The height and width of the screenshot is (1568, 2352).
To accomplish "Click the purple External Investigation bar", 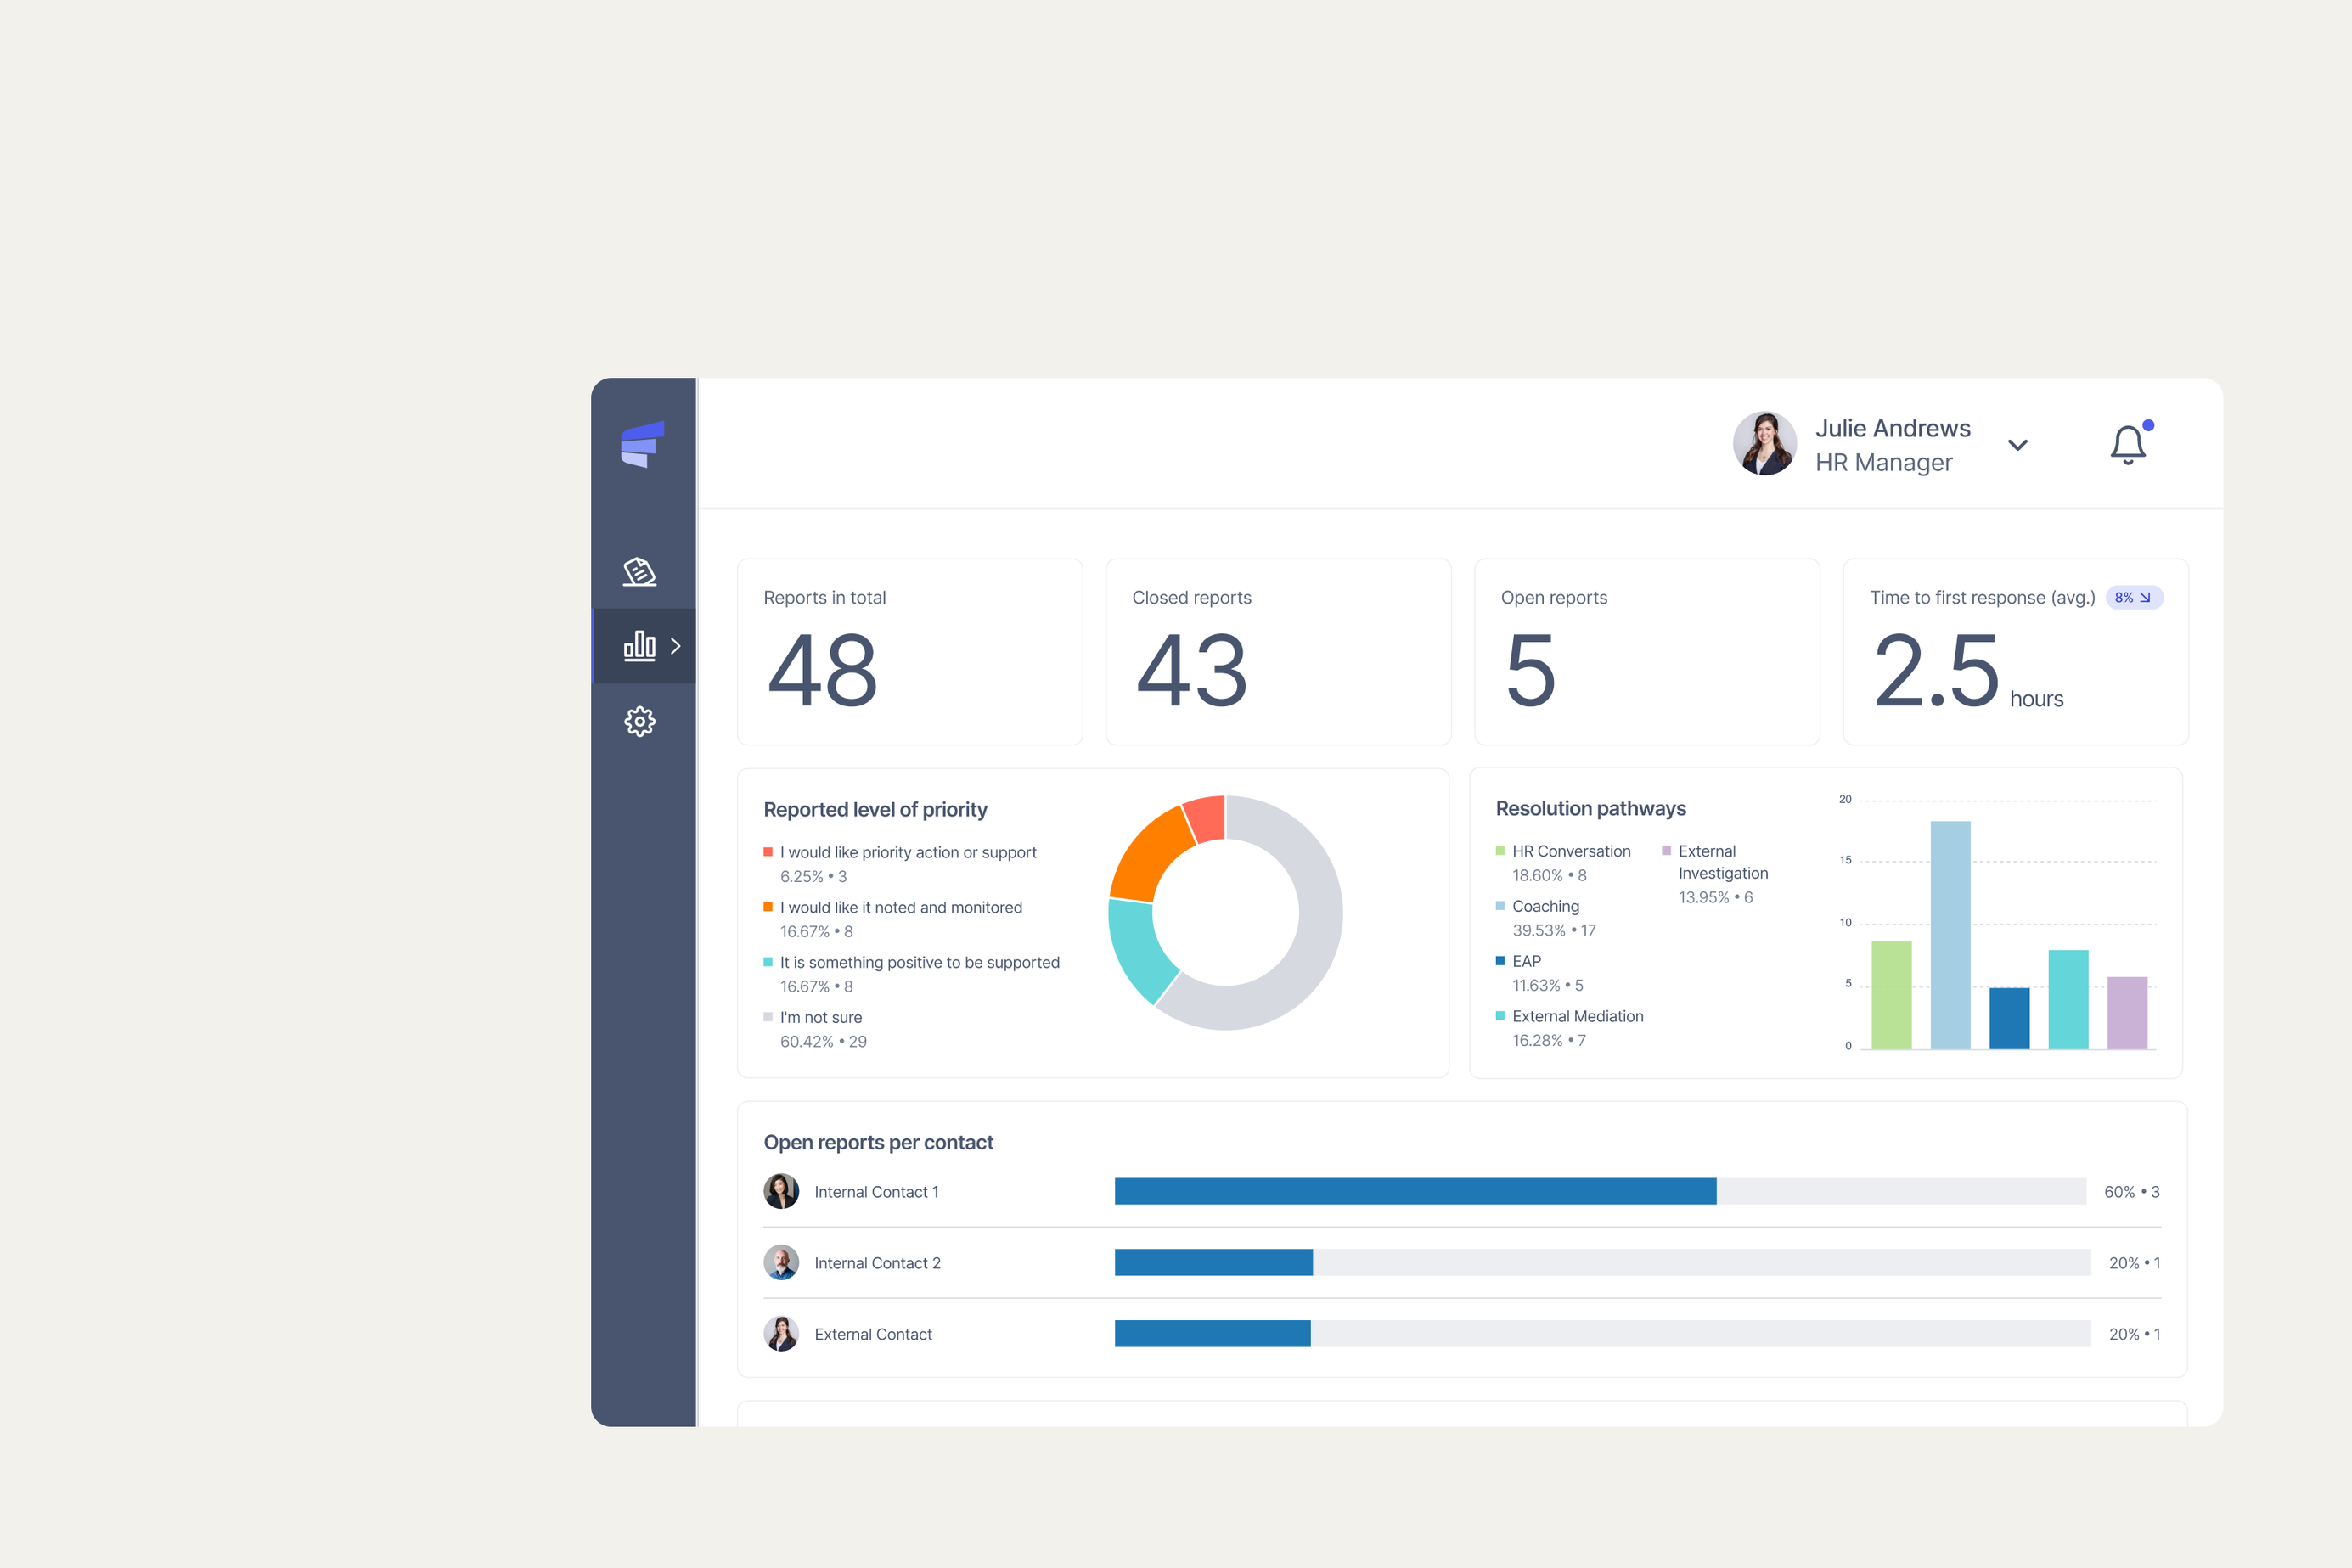I will click(2127, 1013).
